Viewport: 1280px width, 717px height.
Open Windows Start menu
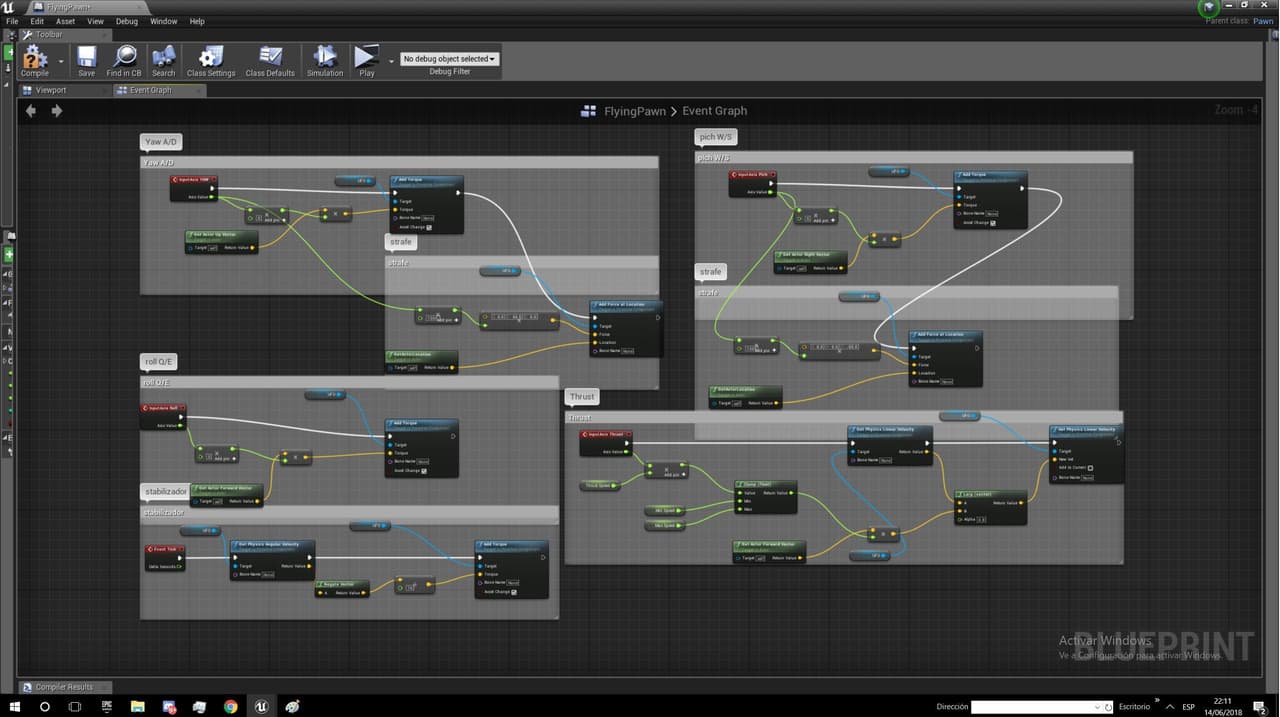(15, 706)
